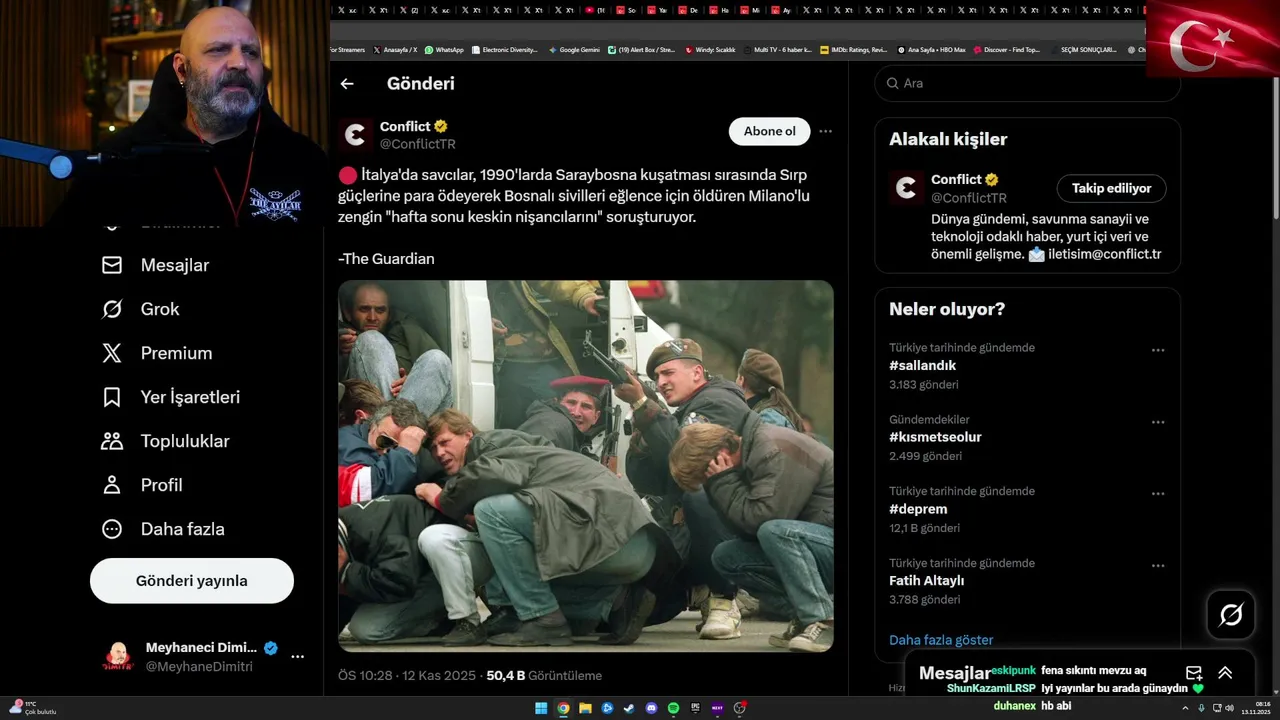Image resolution: width=1280 pixels, height=720 pixels.
Task: Open Profil person icon
Action: pyautogui.click(x=112, y=485)
